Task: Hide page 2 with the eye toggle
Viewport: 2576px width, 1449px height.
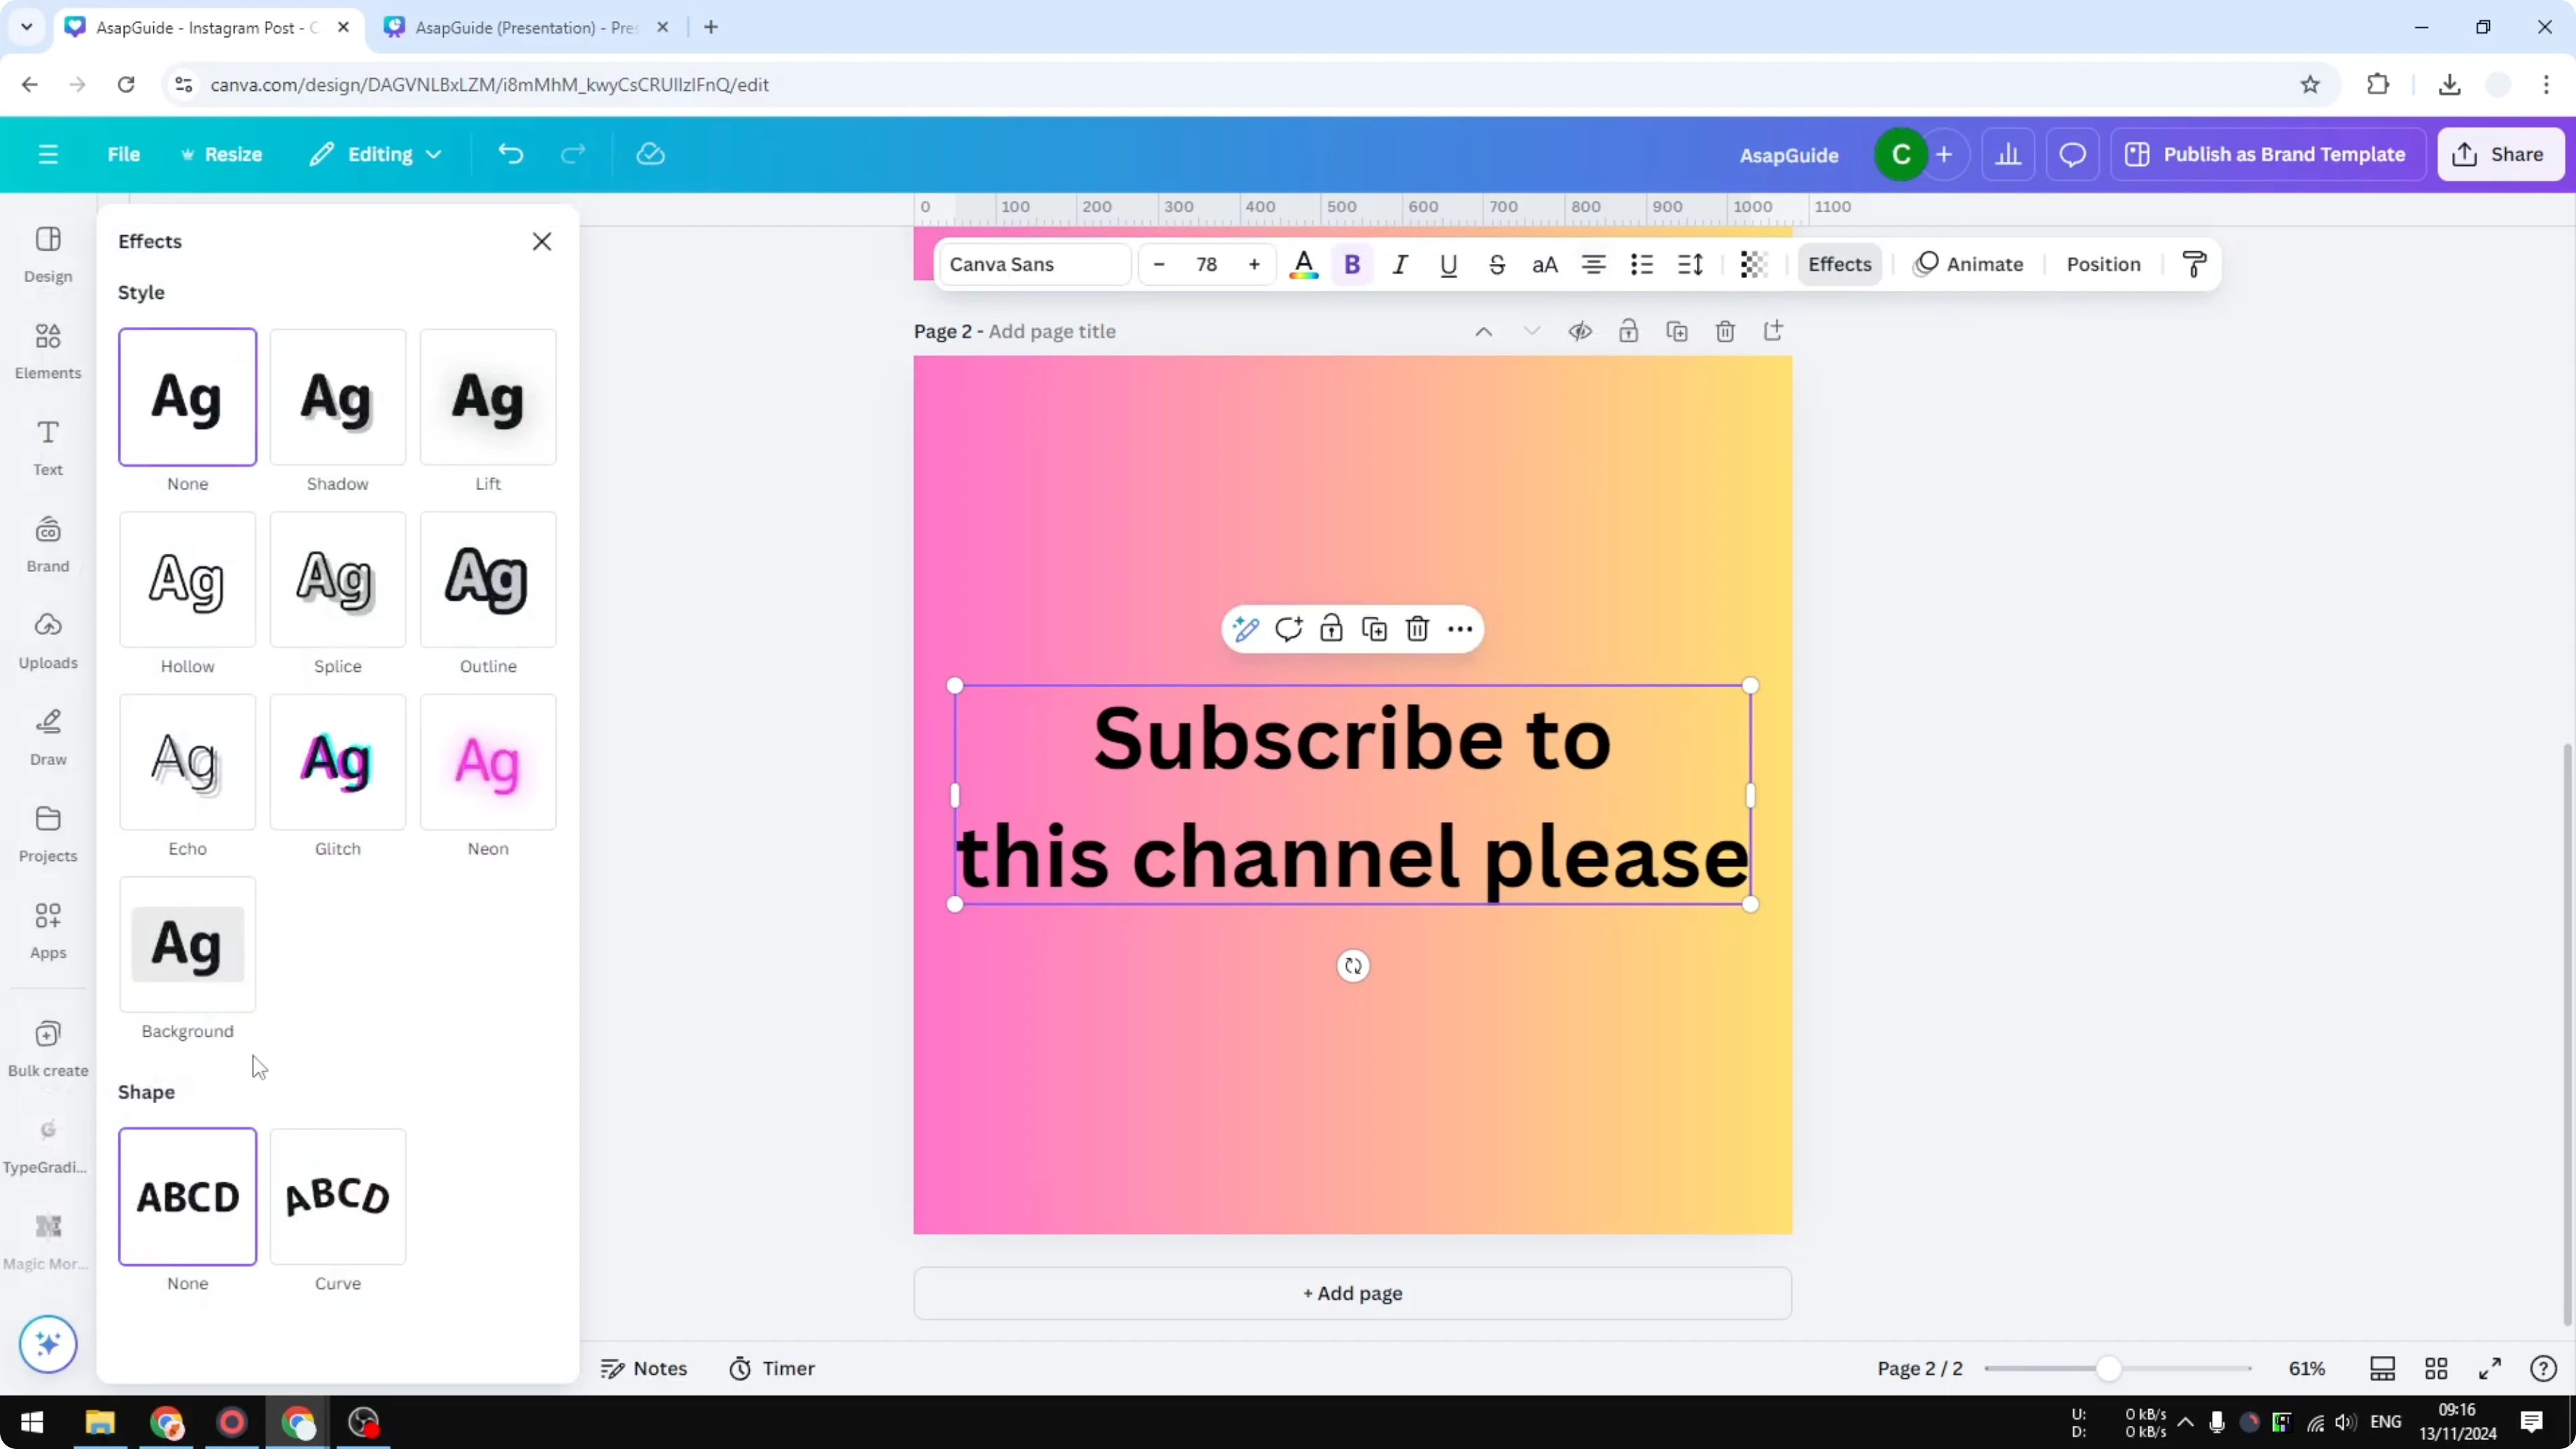Action: pyautogui.click(x=1580, y=330)
